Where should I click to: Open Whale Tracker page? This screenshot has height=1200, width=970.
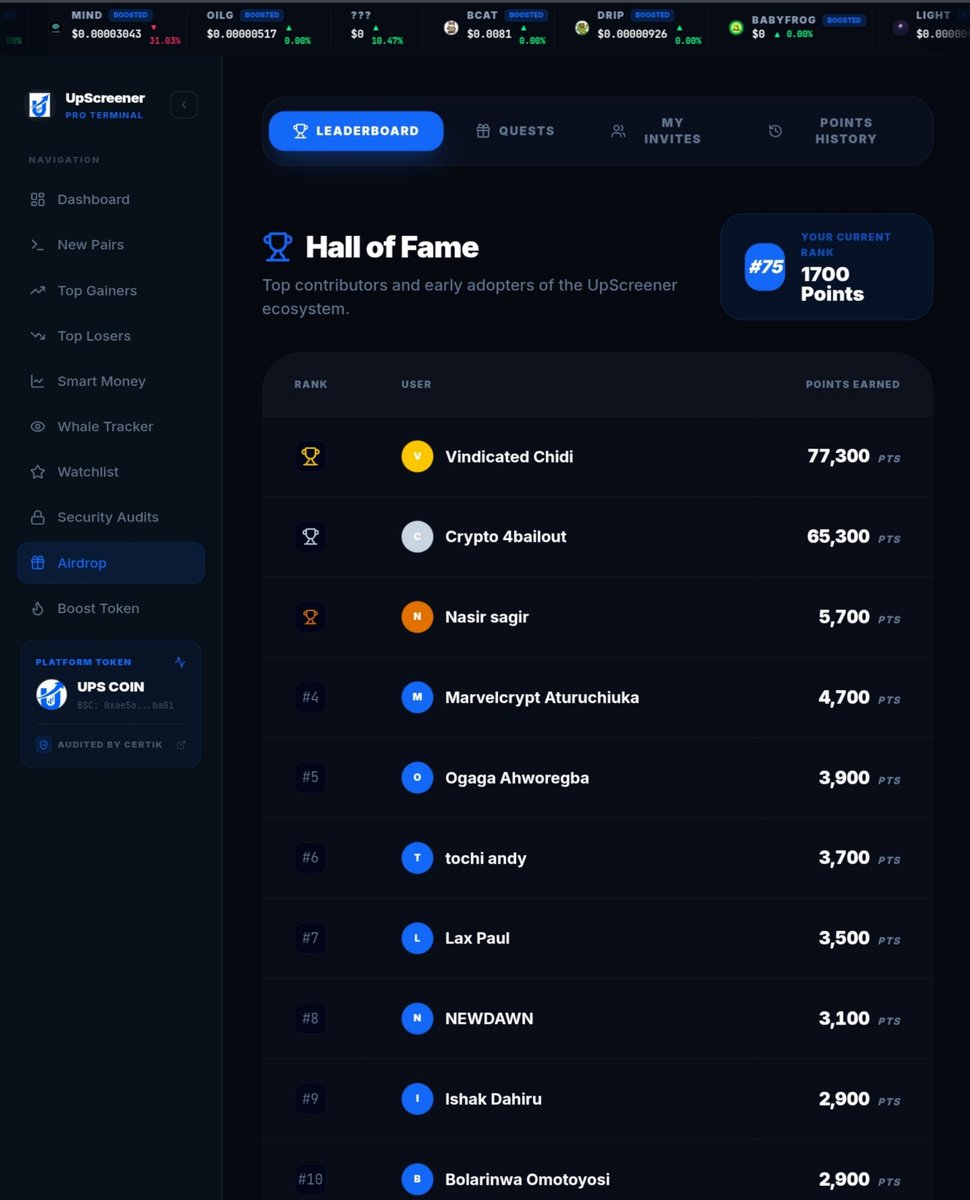pyautogui.click(x=110, y=426)
